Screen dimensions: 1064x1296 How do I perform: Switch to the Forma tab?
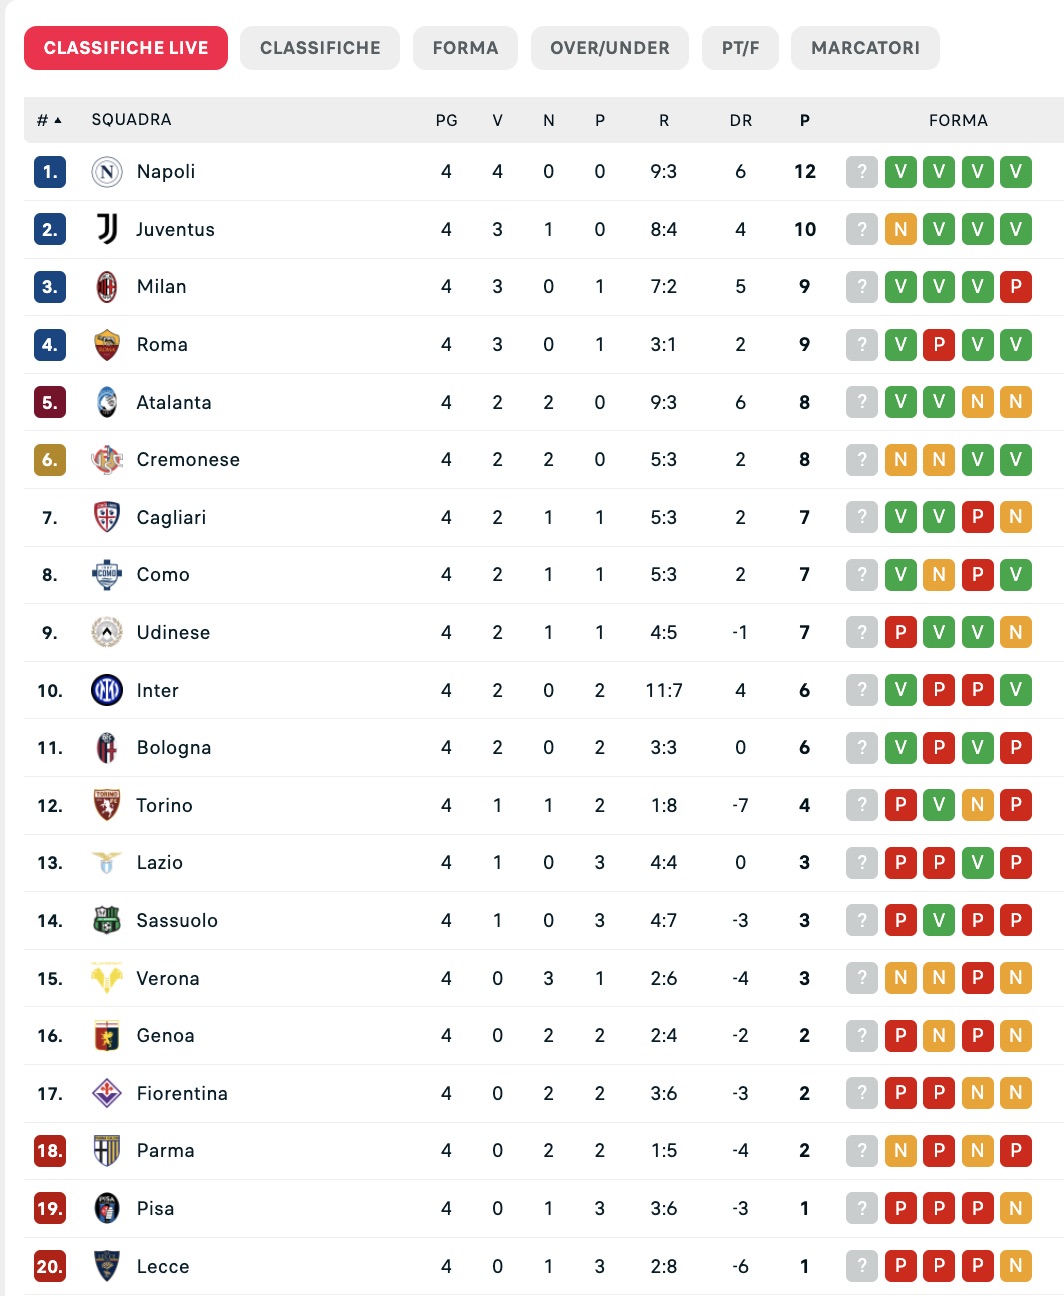(465, 48)
